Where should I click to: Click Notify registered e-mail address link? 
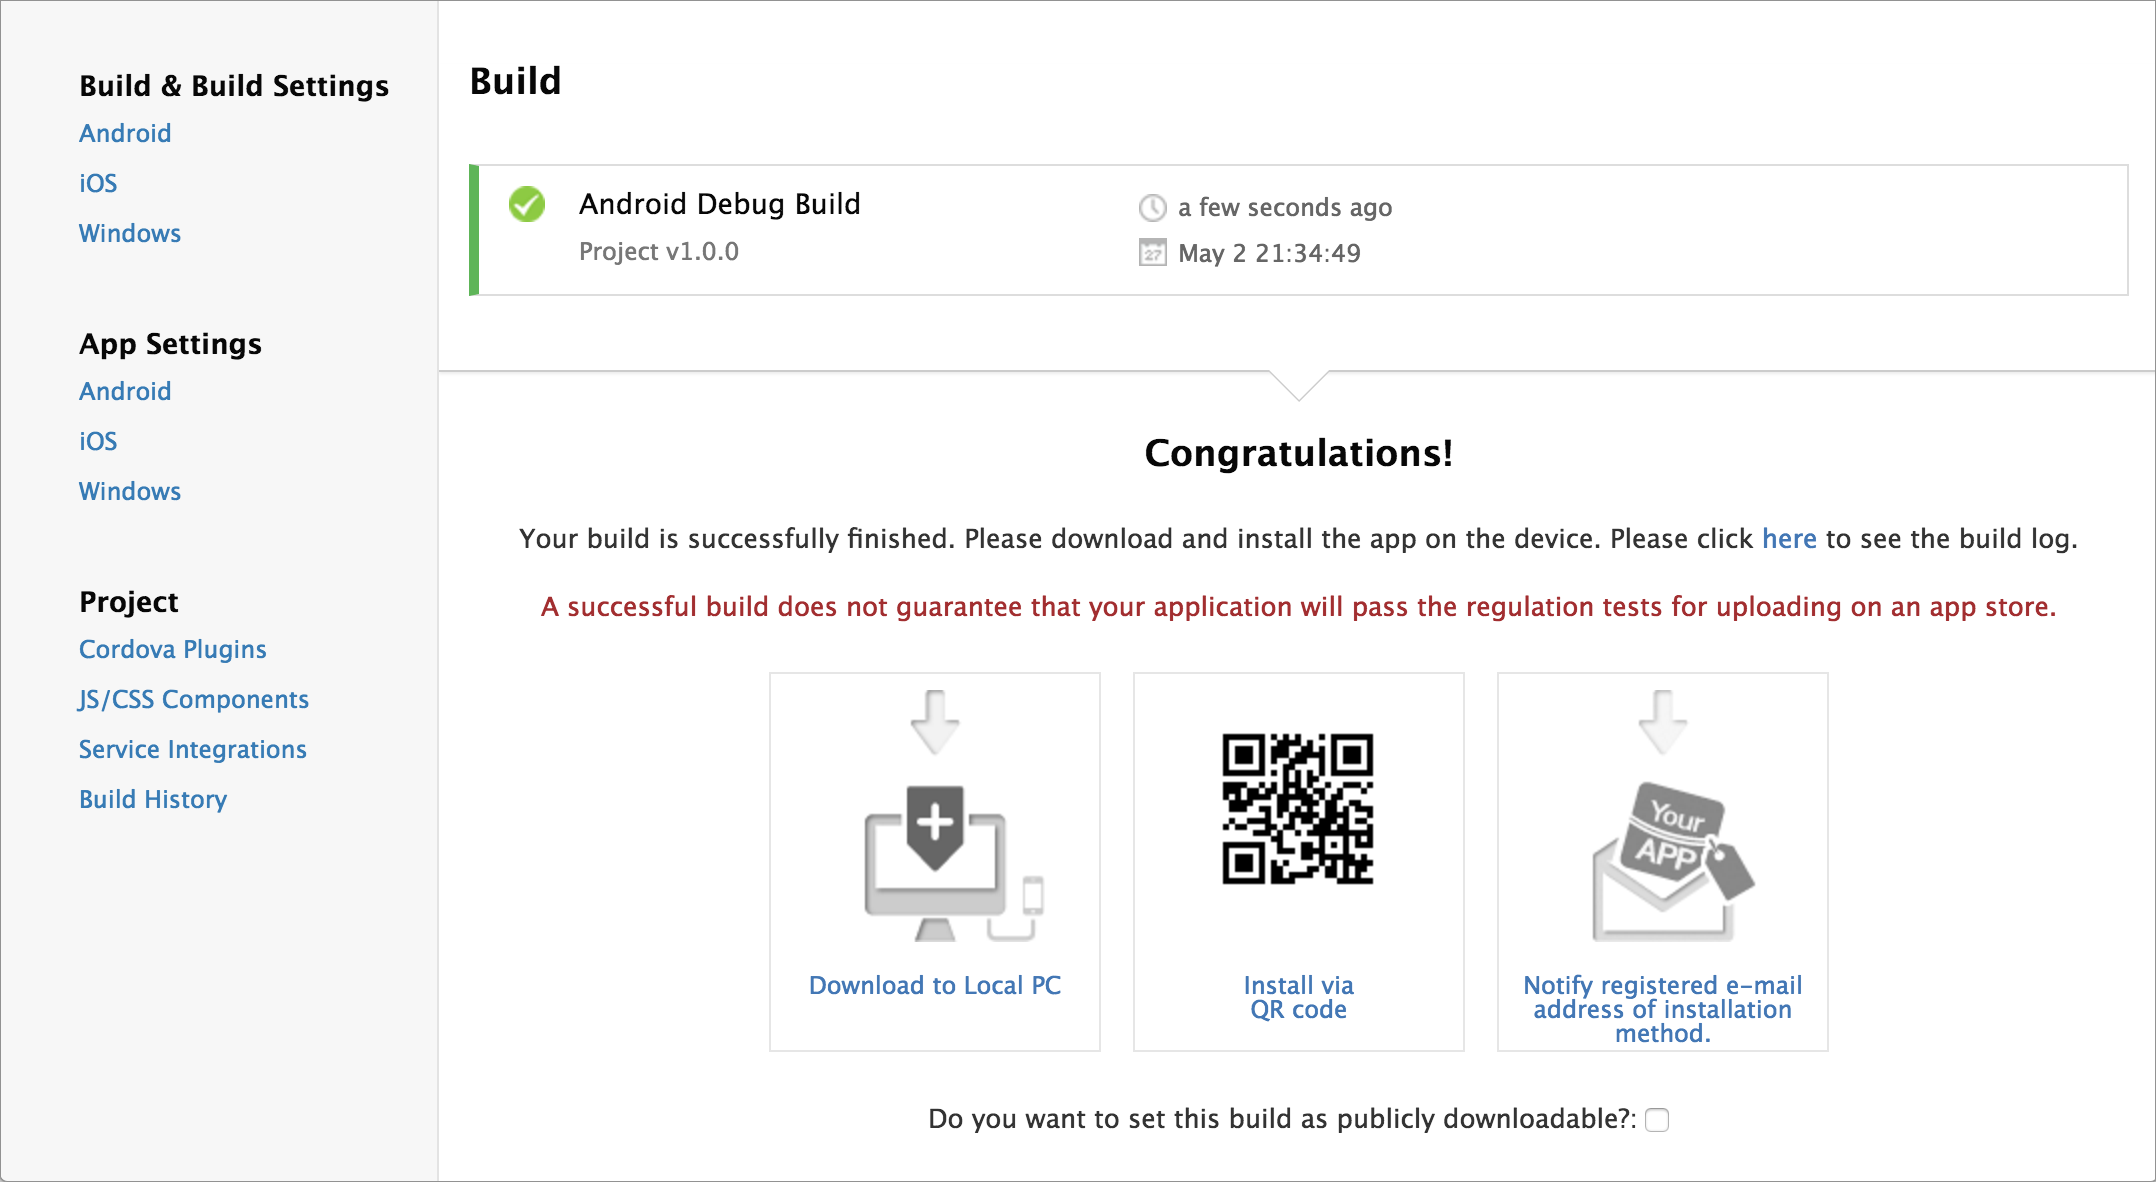(x=1662, y=1009)
